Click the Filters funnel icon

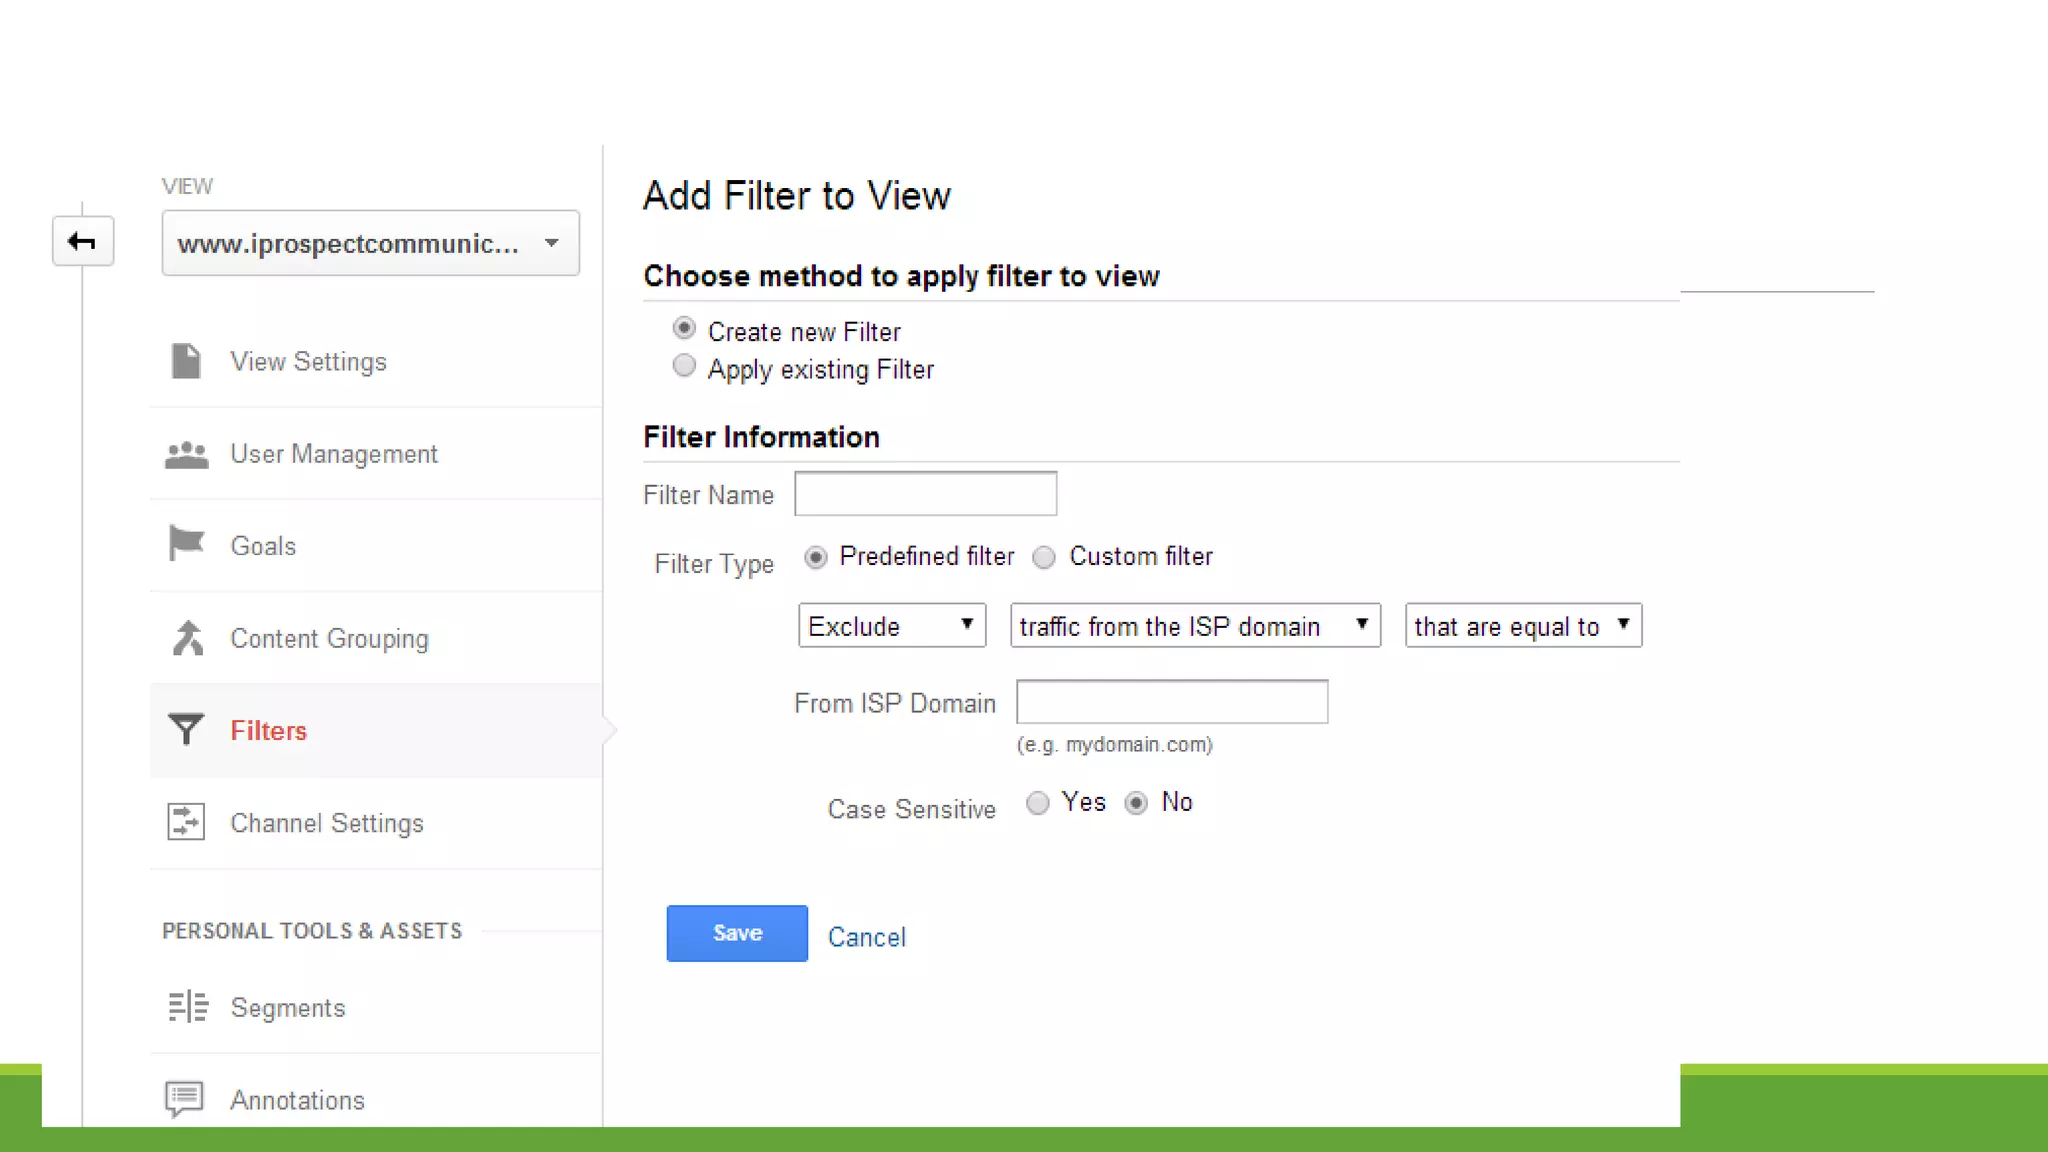pyautogui.click(x=186, y=730)
